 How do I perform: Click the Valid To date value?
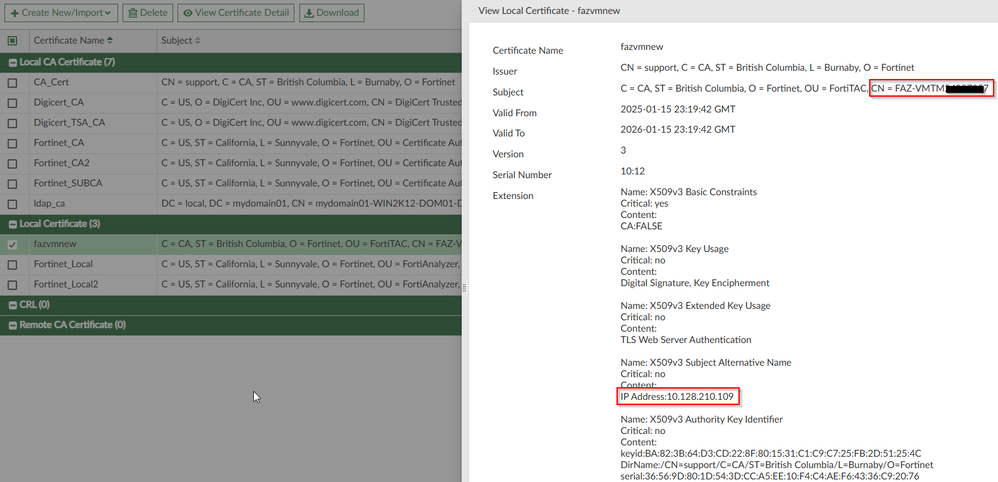[678, 129]
